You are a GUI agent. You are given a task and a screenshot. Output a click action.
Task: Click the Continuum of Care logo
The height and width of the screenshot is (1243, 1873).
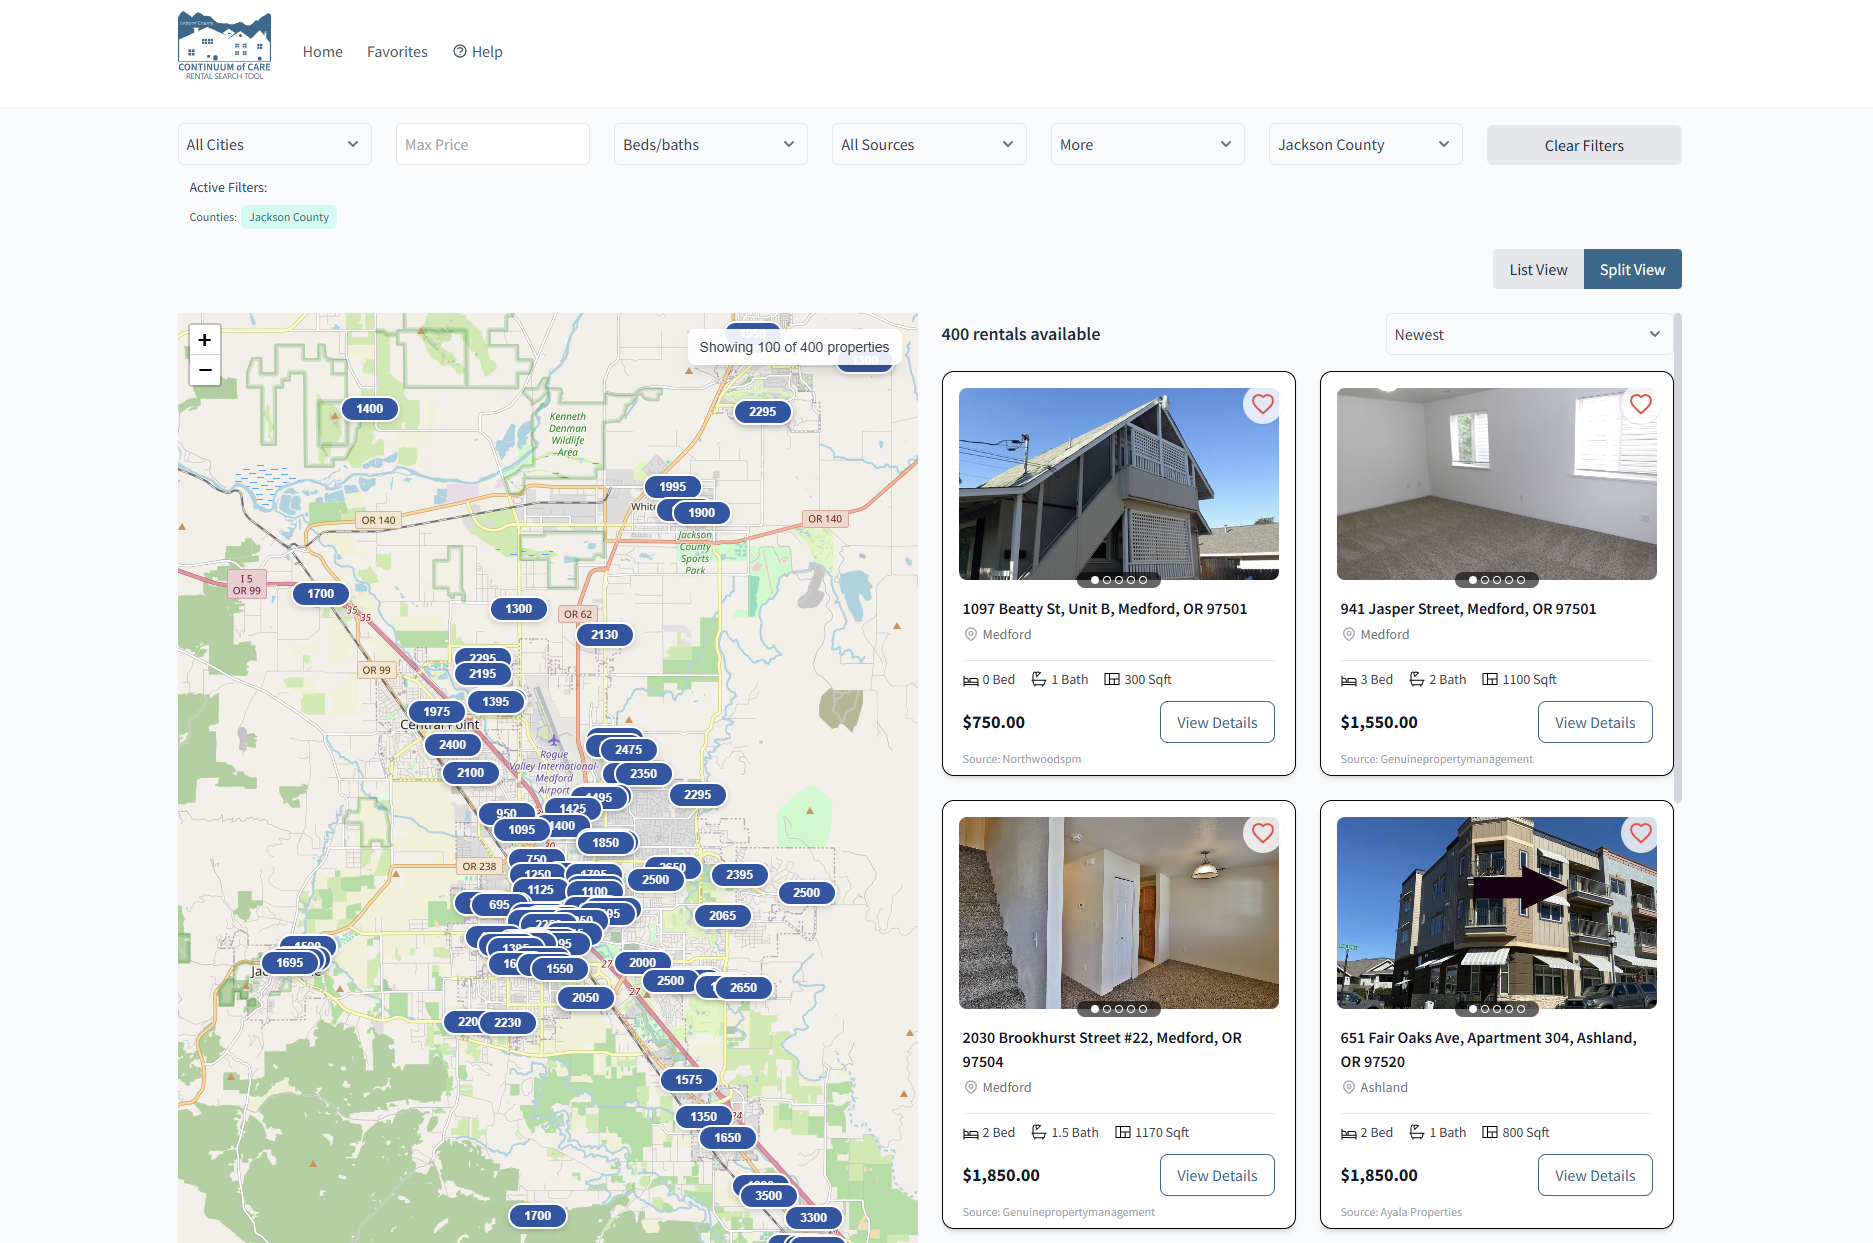click(x=224, y=46)
